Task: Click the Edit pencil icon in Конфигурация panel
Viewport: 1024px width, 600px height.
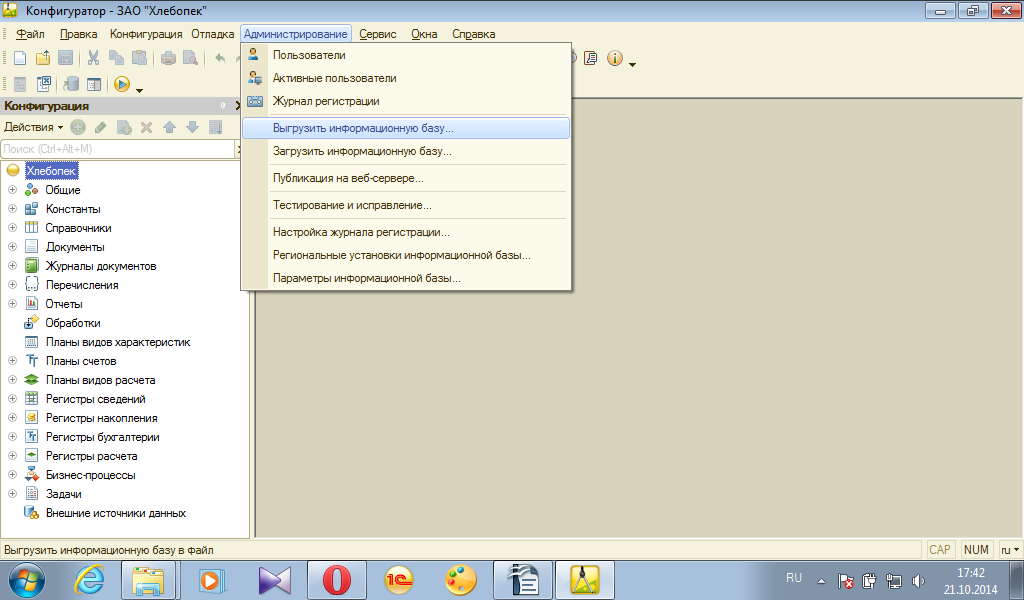Action: pyautogui.click(x=101, y=127)
